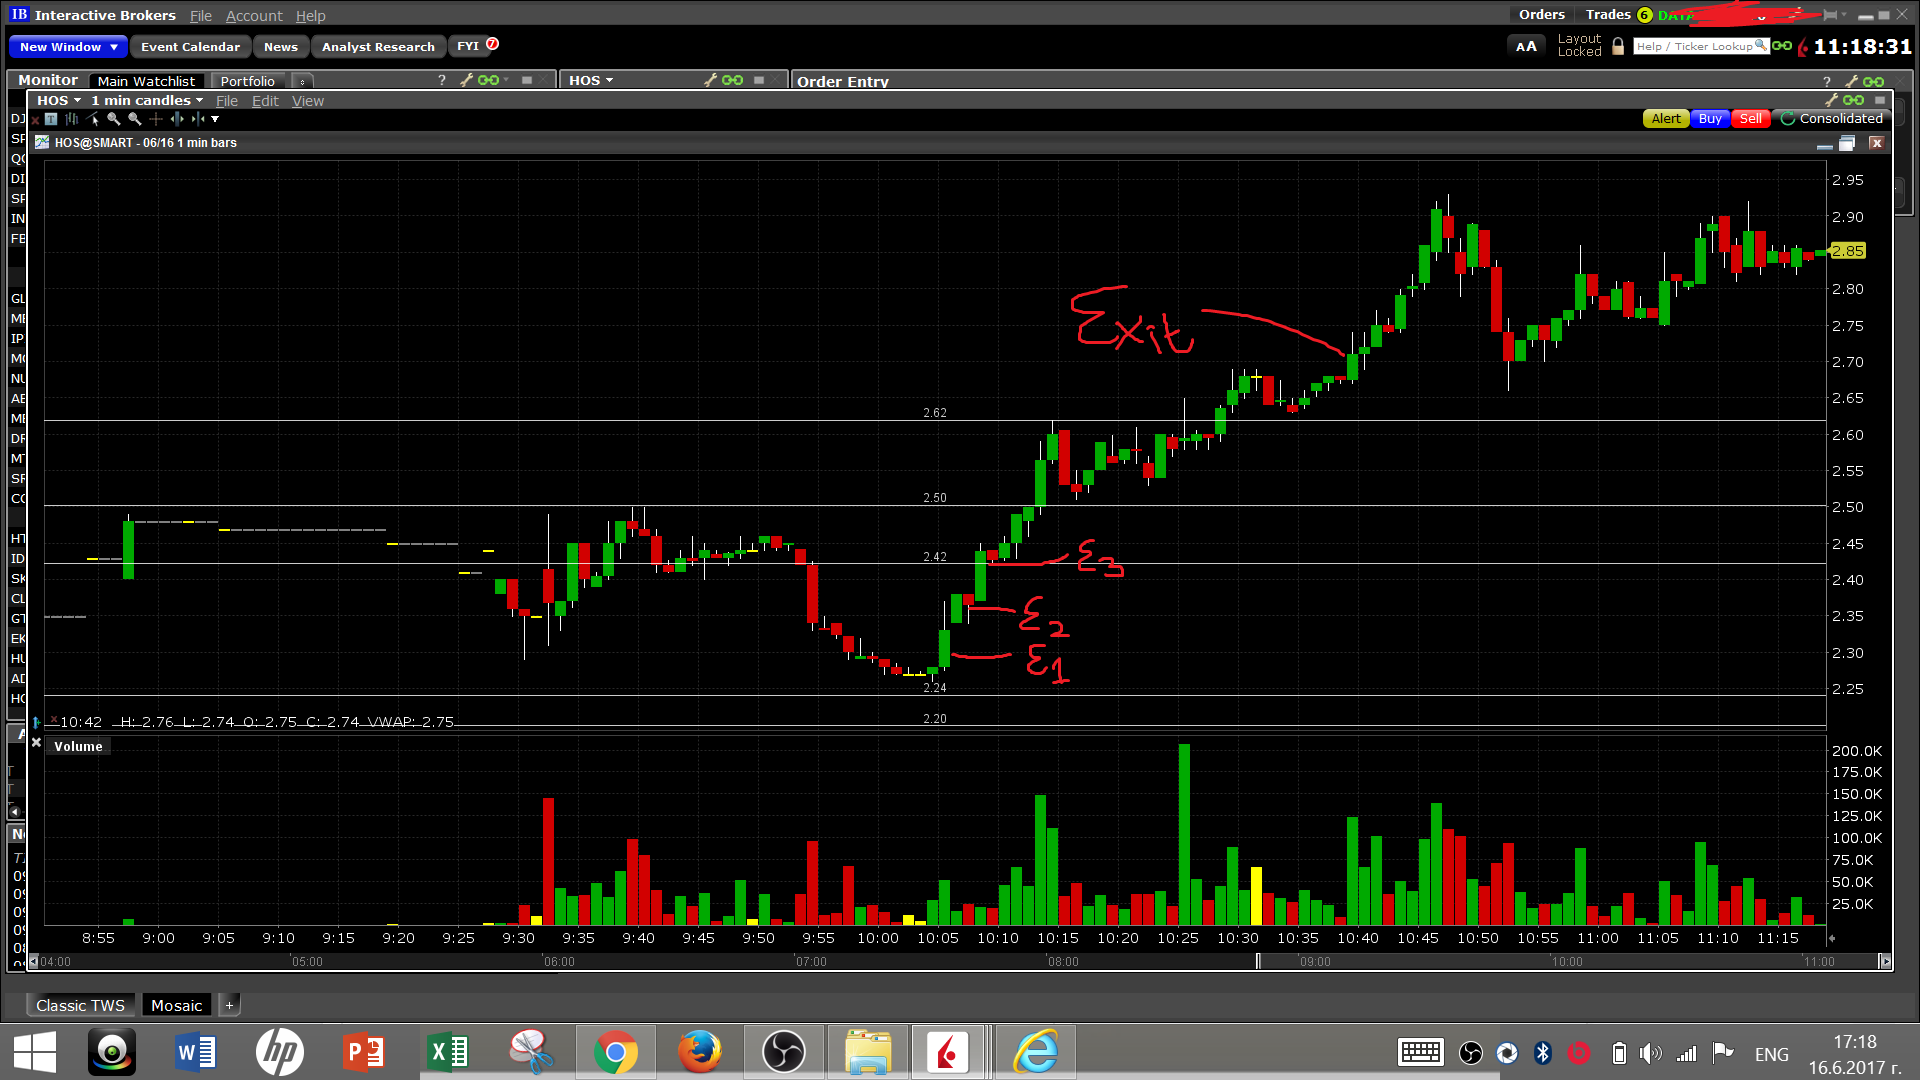Image resolution: width=1920 pixels, height=1080 pixels.
Task: Switch to the Portfolio tab
Action: click(x=247, y=81)
